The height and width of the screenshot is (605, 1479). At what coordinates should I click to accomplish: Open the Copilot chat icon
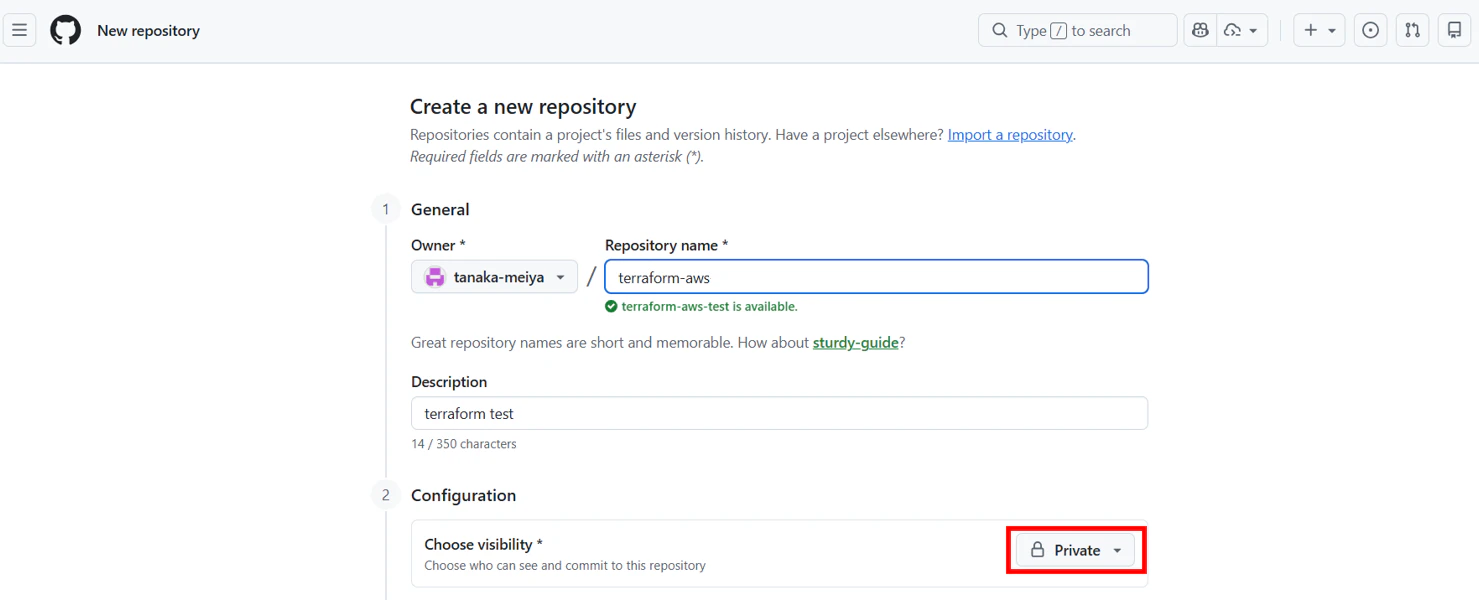[1200, 30]
